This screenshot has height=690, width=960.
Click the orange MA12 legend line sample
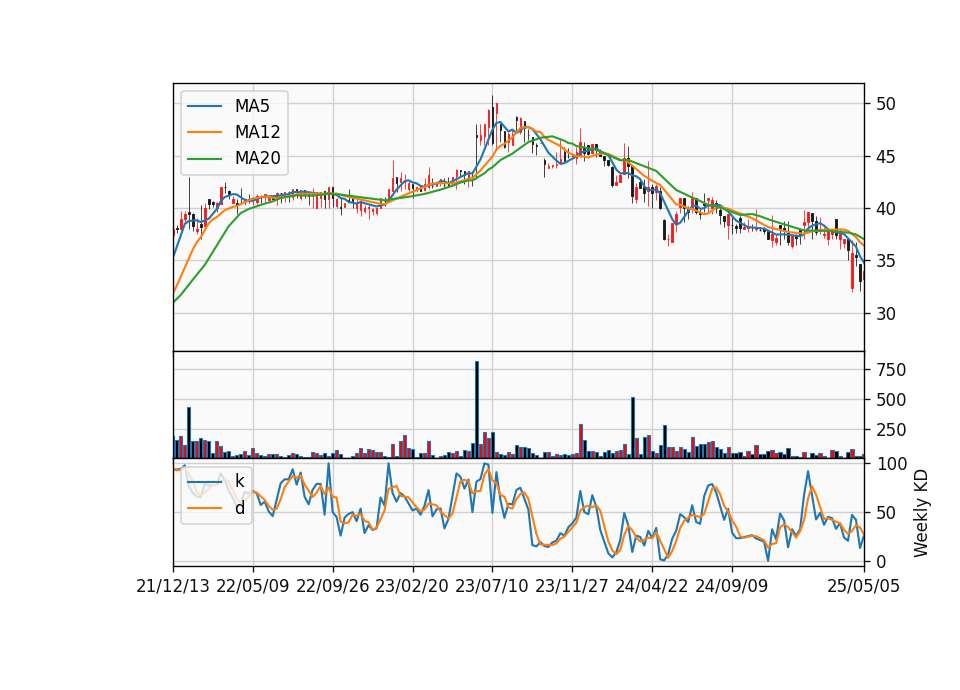pyautogui.click(x=204, y=132)
